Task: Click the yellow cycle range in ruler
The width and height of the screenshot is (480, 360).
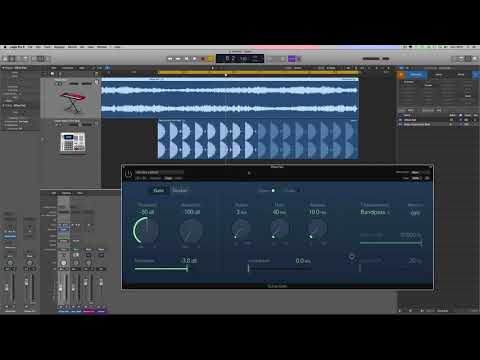Action: pos(258,72)
